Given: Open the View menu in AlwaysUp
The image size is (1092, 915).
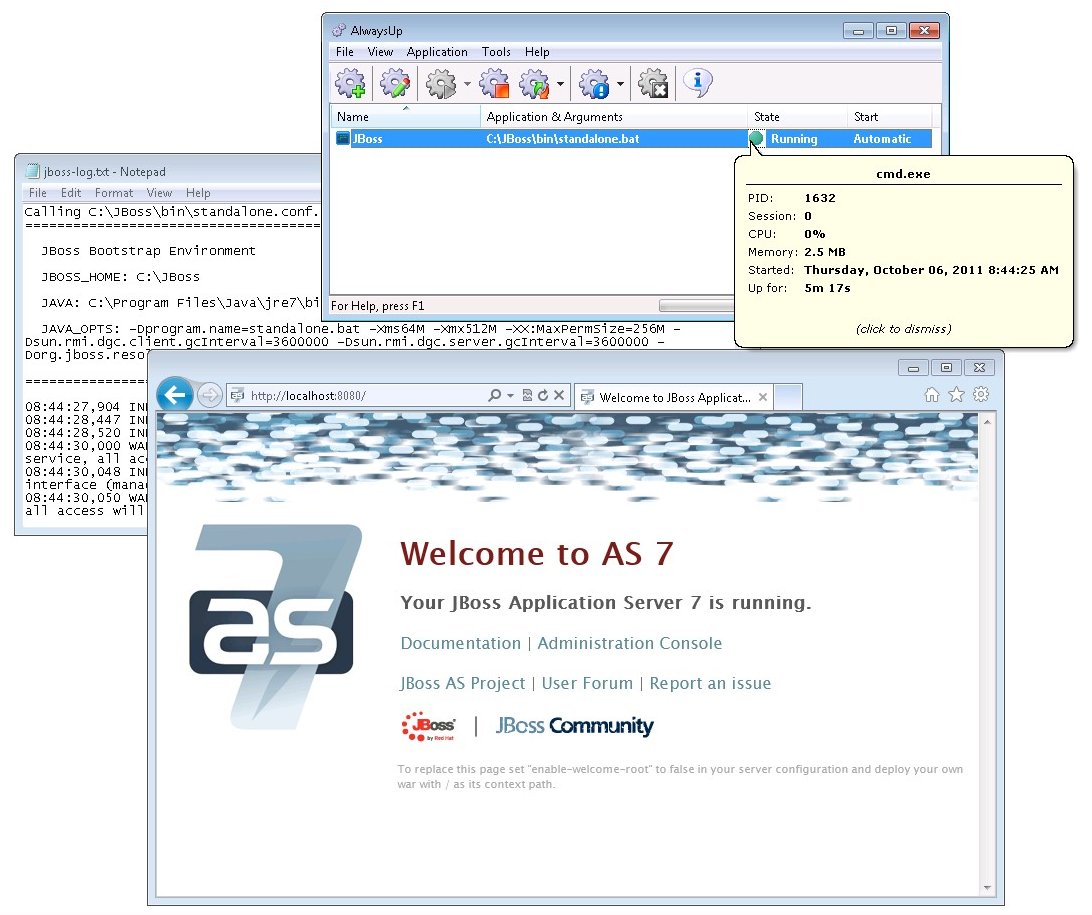Looking at the screenshot, I should (x=380, y=52).
